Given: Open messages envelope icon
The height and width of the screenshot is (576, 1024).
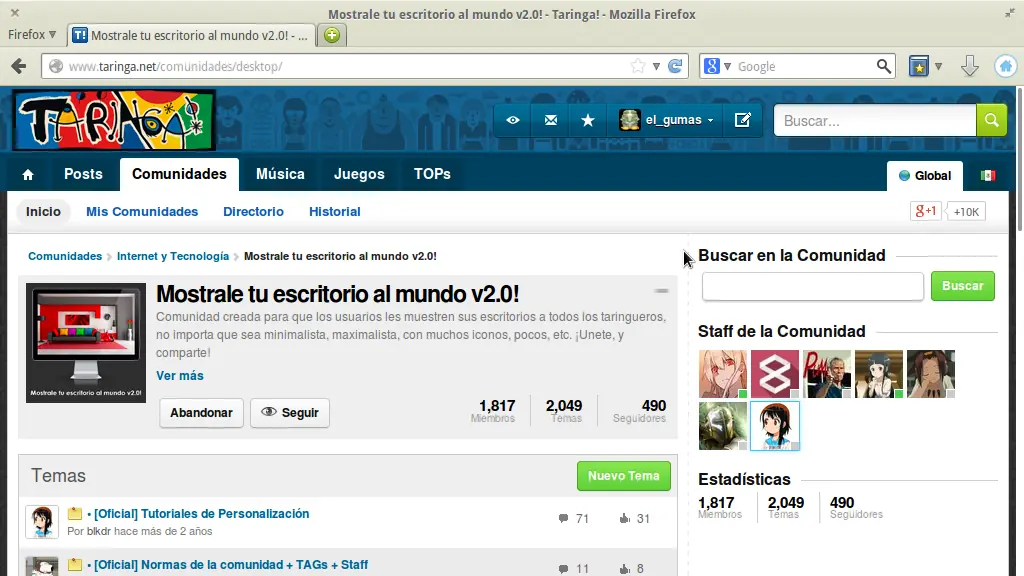Looking at the screenshot, I should point(551,120).
